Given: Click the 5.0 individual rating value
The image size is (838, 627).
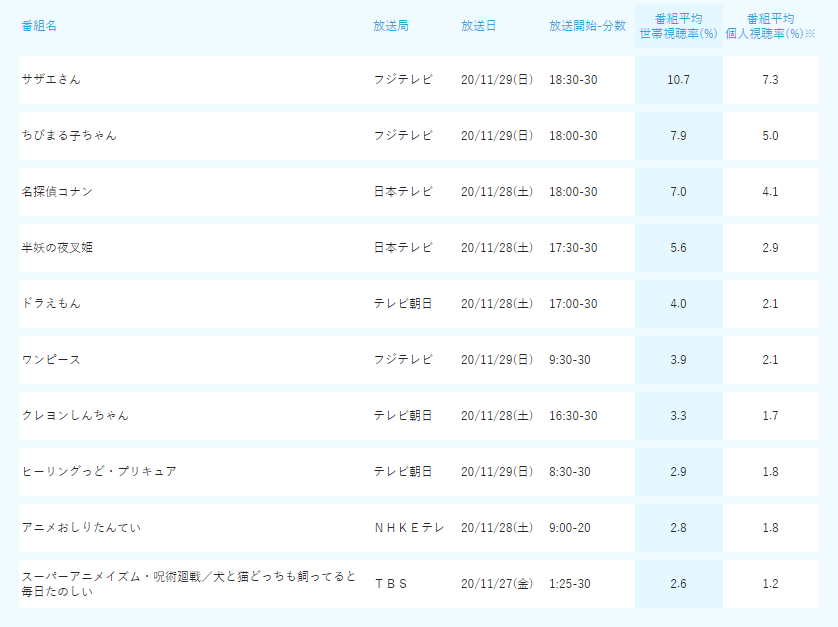Looking at the screenshot, I should pos(770,136).
